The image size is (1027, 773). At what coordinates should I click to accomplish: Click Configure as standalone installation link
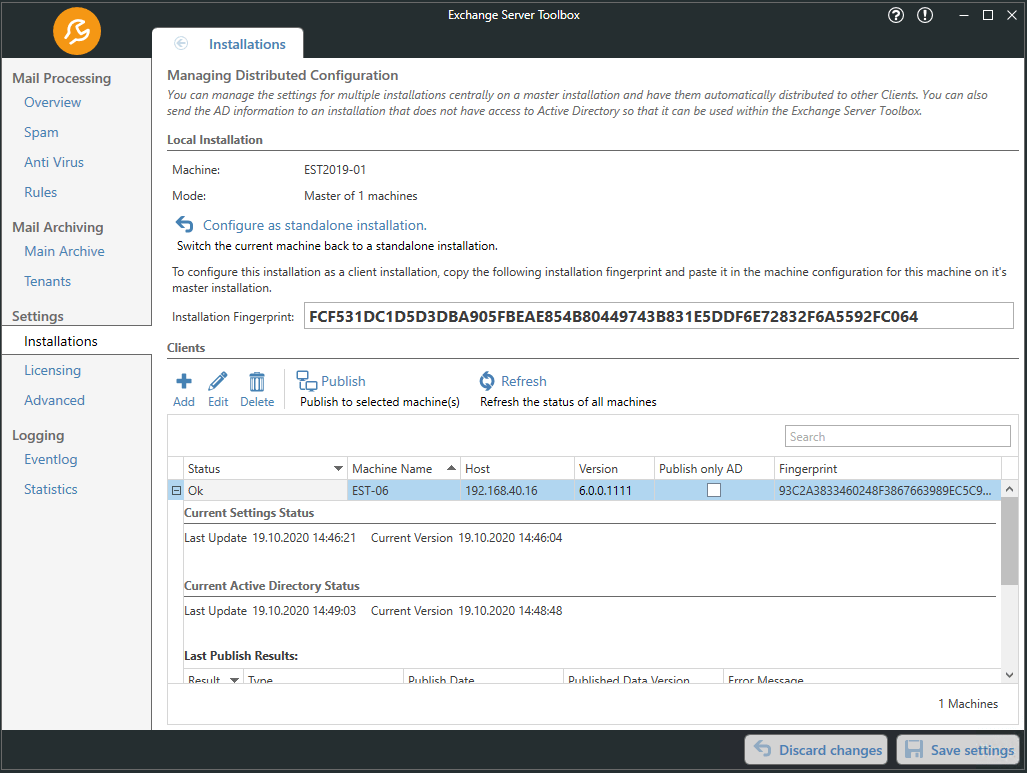coord(314,225)
